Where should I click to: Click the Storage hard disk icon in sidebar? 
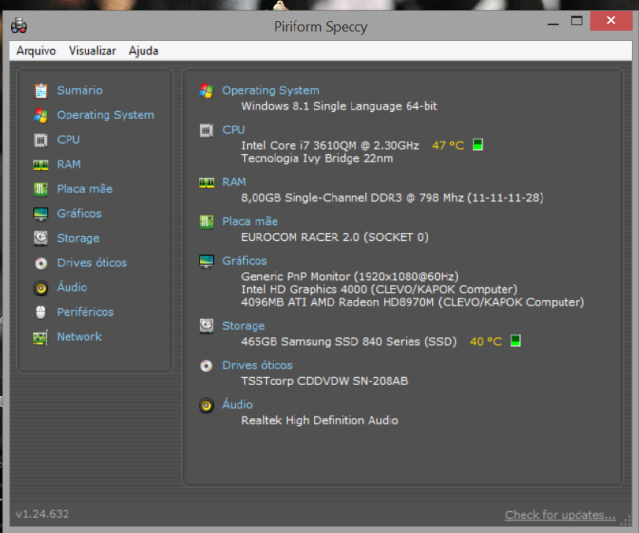[41, 238]
